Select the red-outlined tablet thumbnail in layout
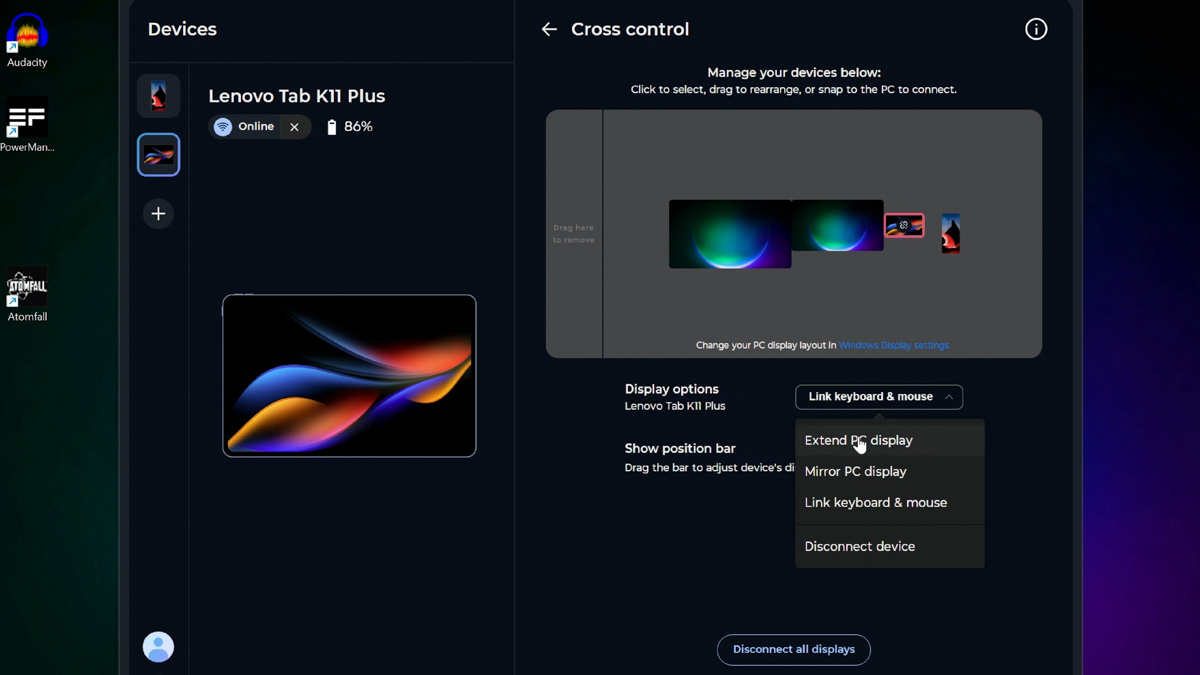 click(904, 225)
